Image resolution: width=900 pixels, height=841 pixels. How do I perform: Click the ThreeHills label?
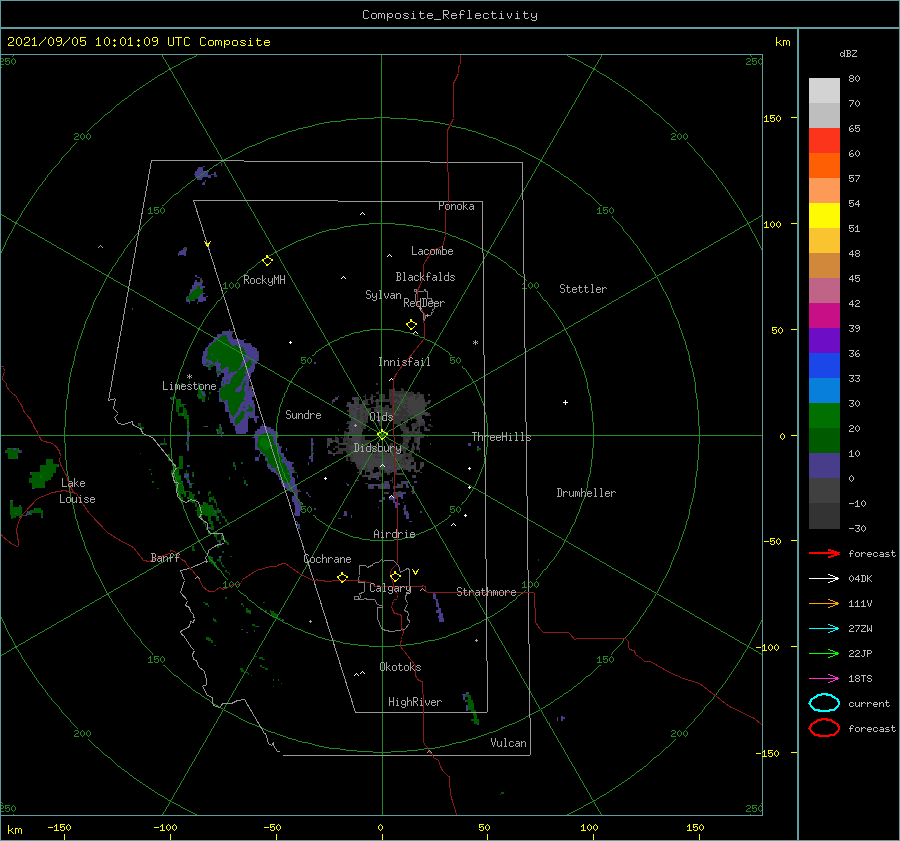(502, 437)
